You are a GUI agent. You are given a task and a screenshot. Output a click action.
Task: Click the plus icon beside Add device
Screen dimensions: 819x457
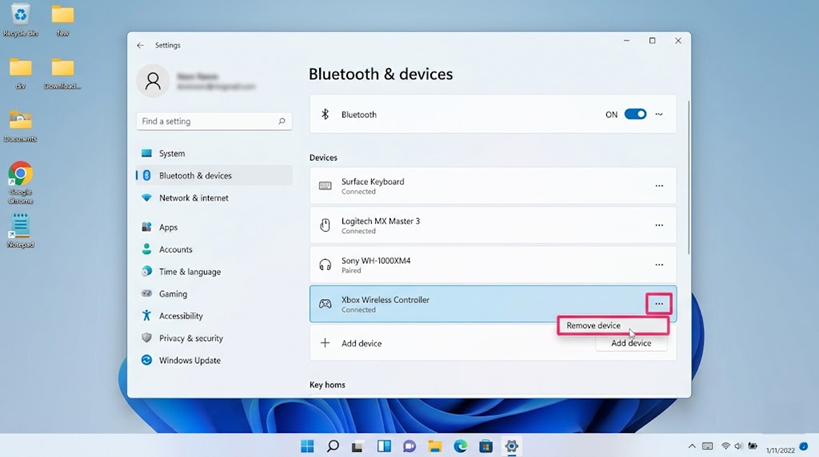(325, 343)
